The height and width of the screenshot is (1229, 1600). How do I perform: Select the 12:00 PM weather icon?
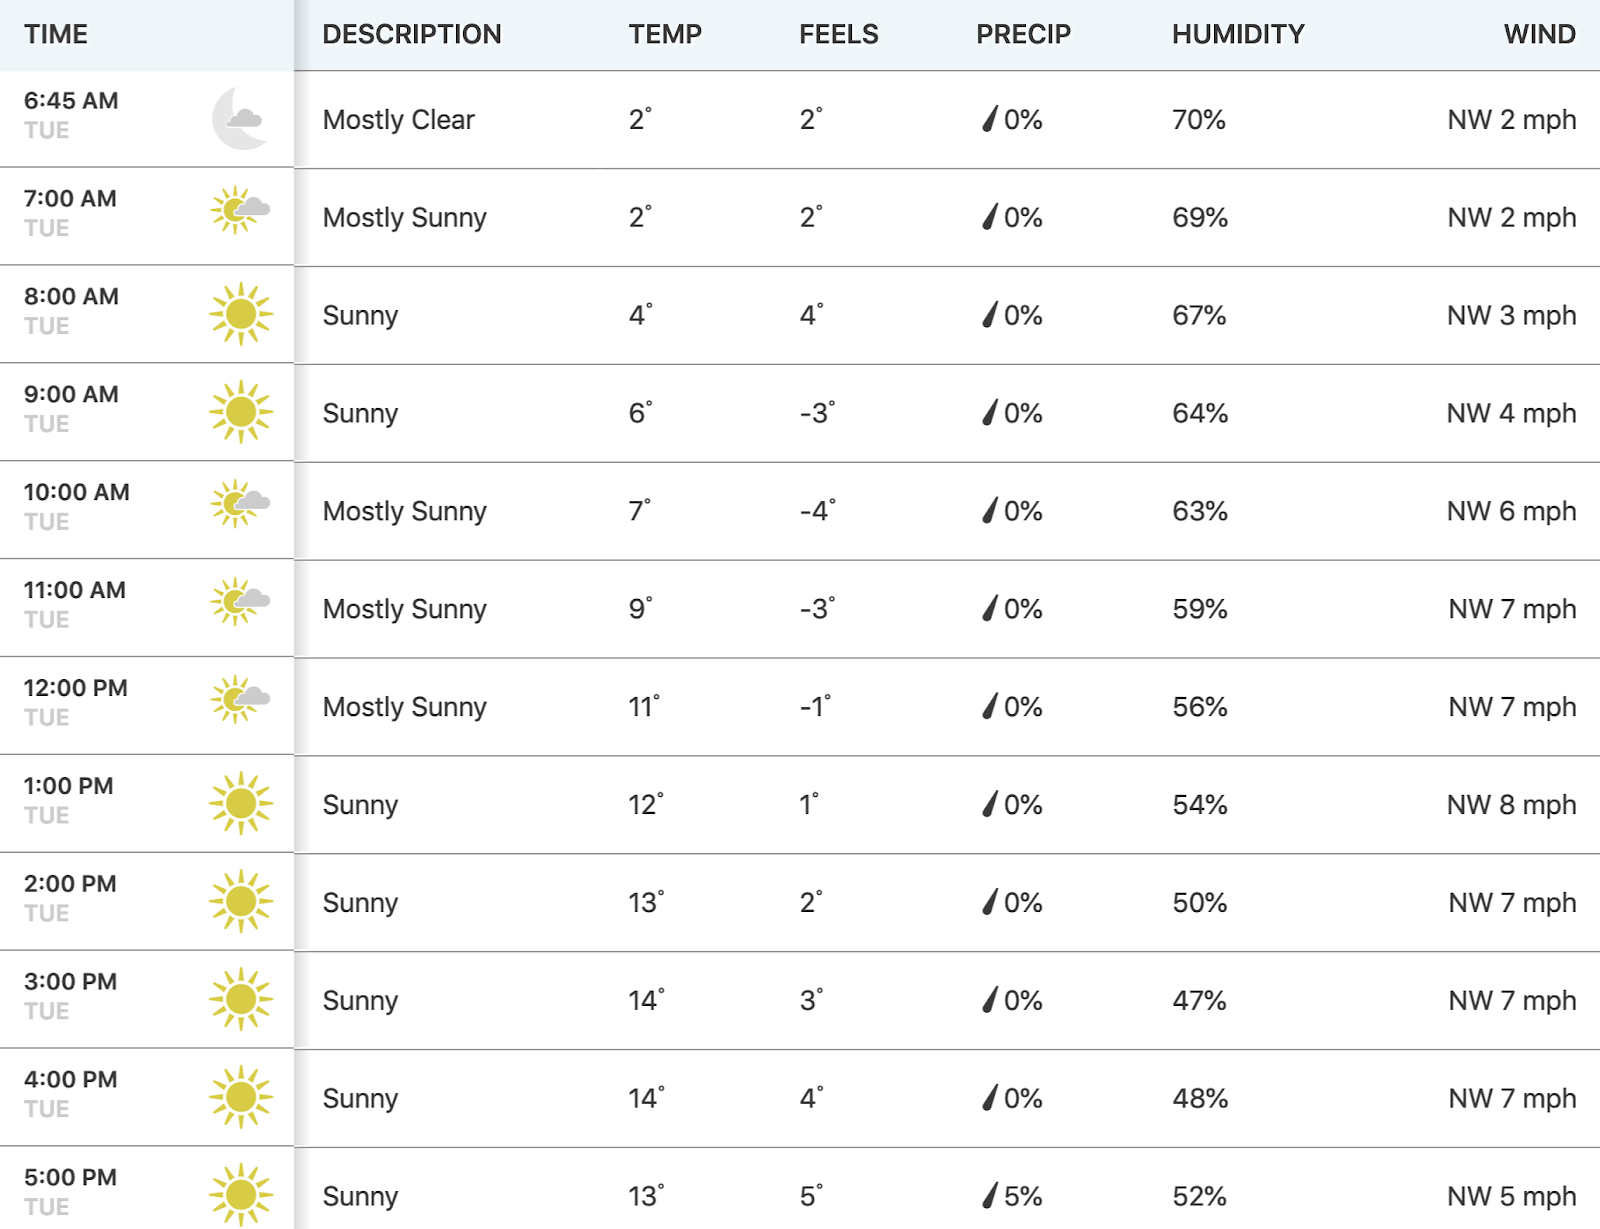point(240,699)
